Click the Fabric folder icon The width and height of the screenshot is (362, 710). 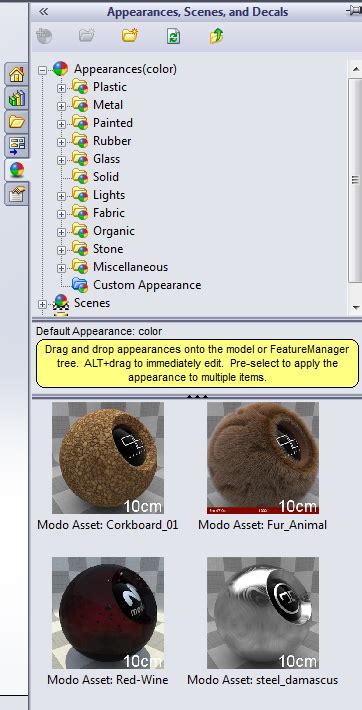click(x=80, y=212)
